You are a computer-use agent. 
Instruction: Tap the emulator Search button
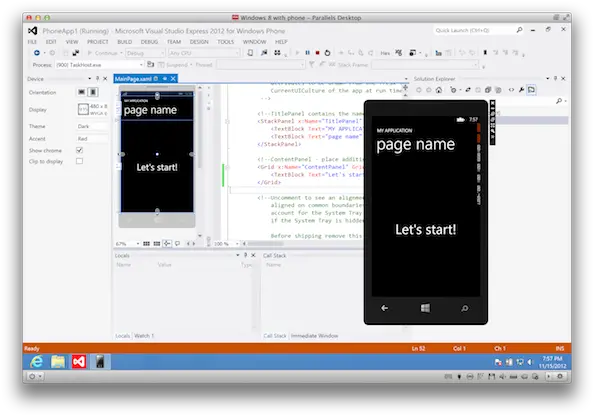[465, 308]
